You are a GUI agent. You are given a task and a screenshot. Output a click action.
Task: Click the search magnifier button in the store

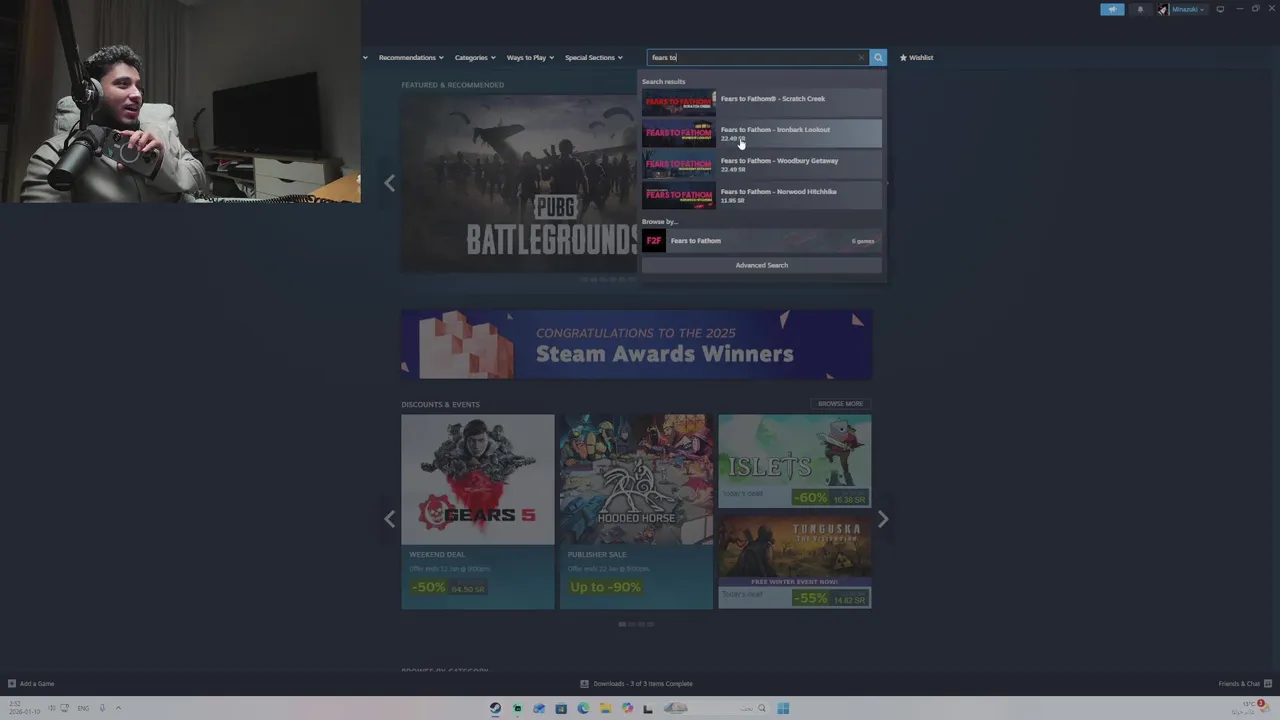coord(878,57)
